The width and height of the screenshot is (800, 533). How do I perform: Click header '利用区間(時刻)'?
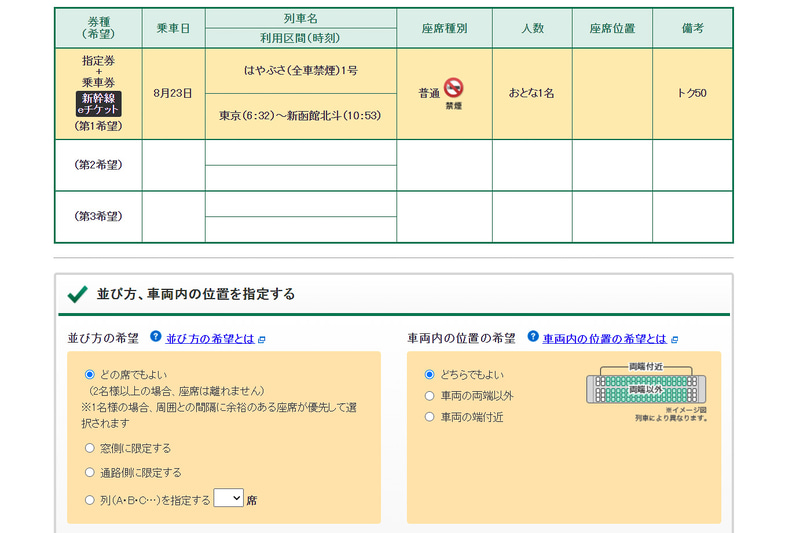(300, 38)
